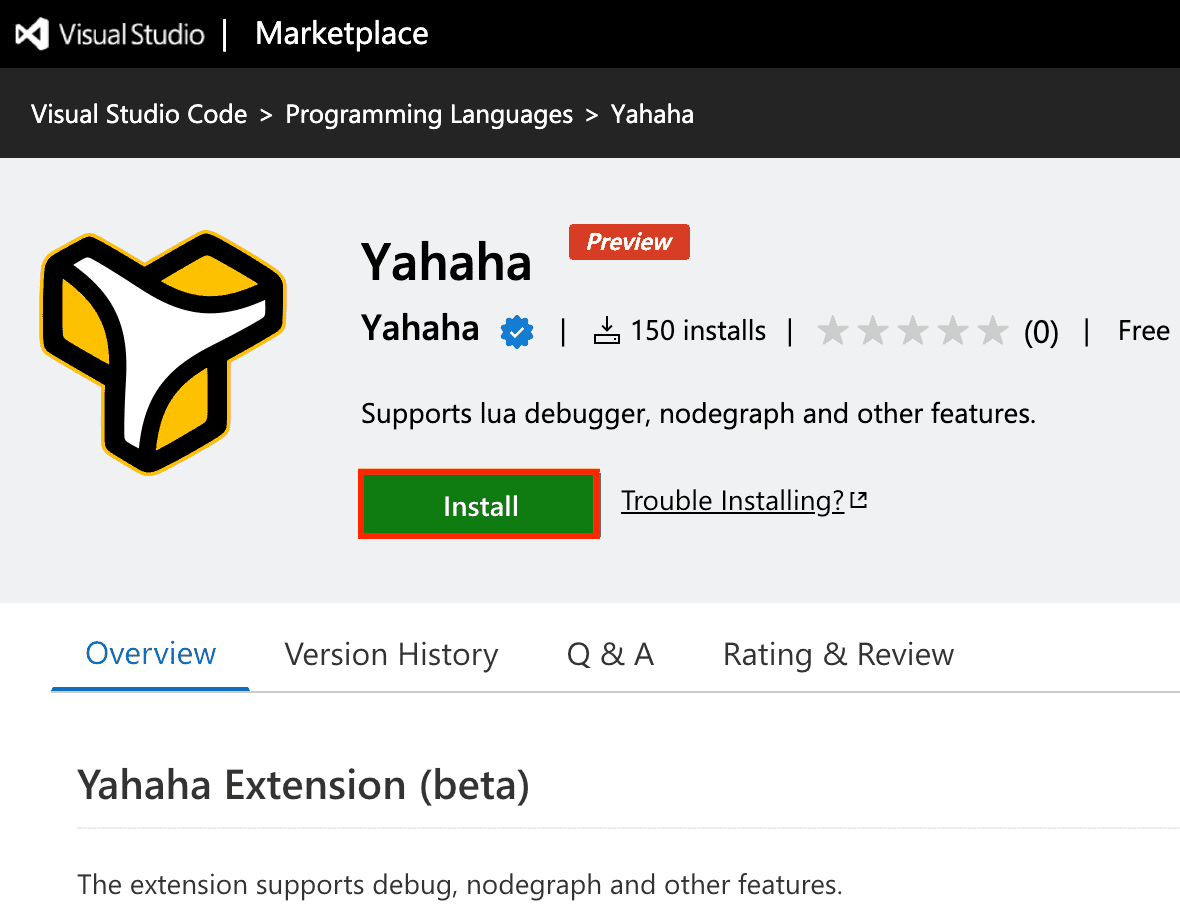The image size is (1180, 918).
Task: Click the Yahaha publisher name link
Action: pos(420,330)
